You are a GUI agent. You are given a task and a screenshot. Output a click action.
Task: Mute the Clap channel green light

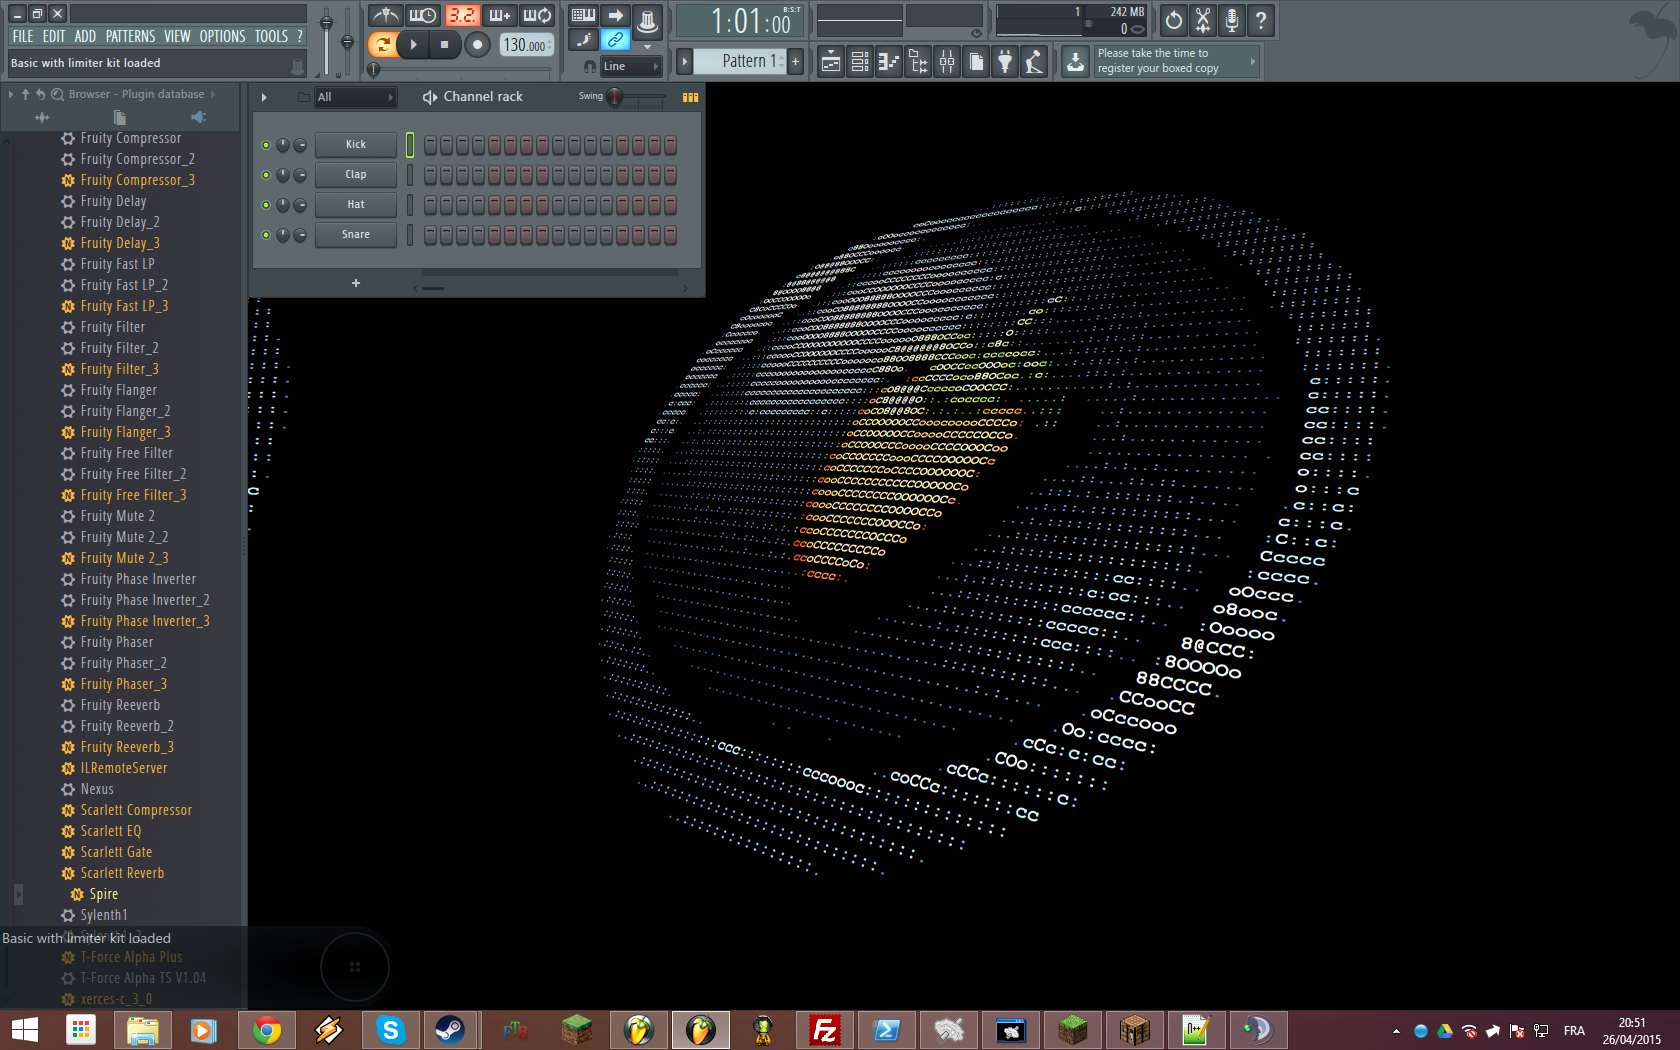point(266,175)
